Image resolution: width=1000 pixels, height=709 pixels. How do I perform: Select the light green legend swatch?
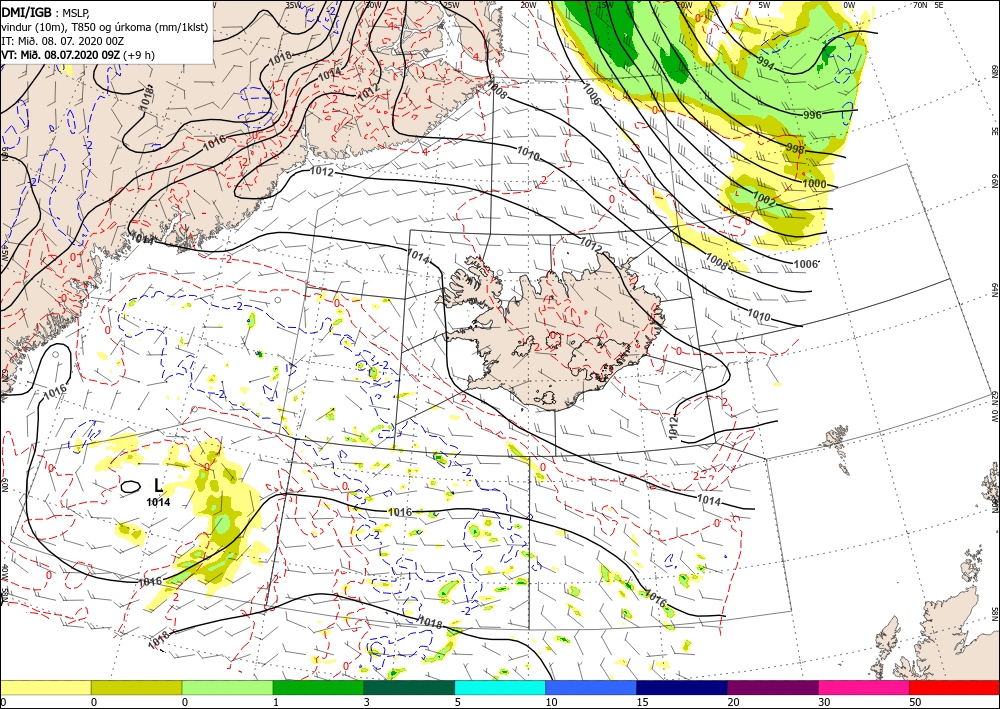click(x=227, y=687)
